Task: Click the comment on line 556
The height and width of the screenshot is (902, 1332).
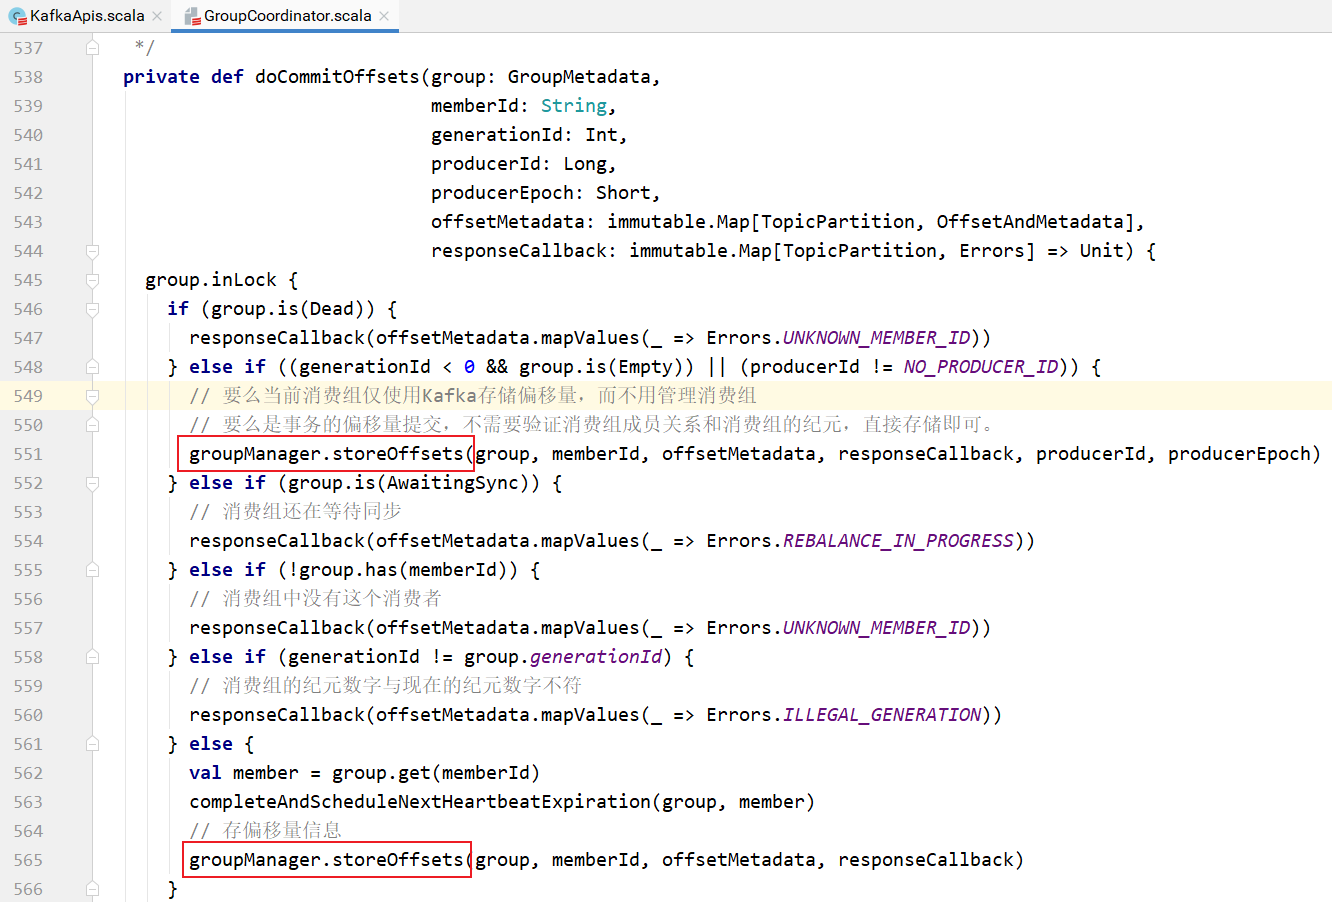Action: point(315,599)
